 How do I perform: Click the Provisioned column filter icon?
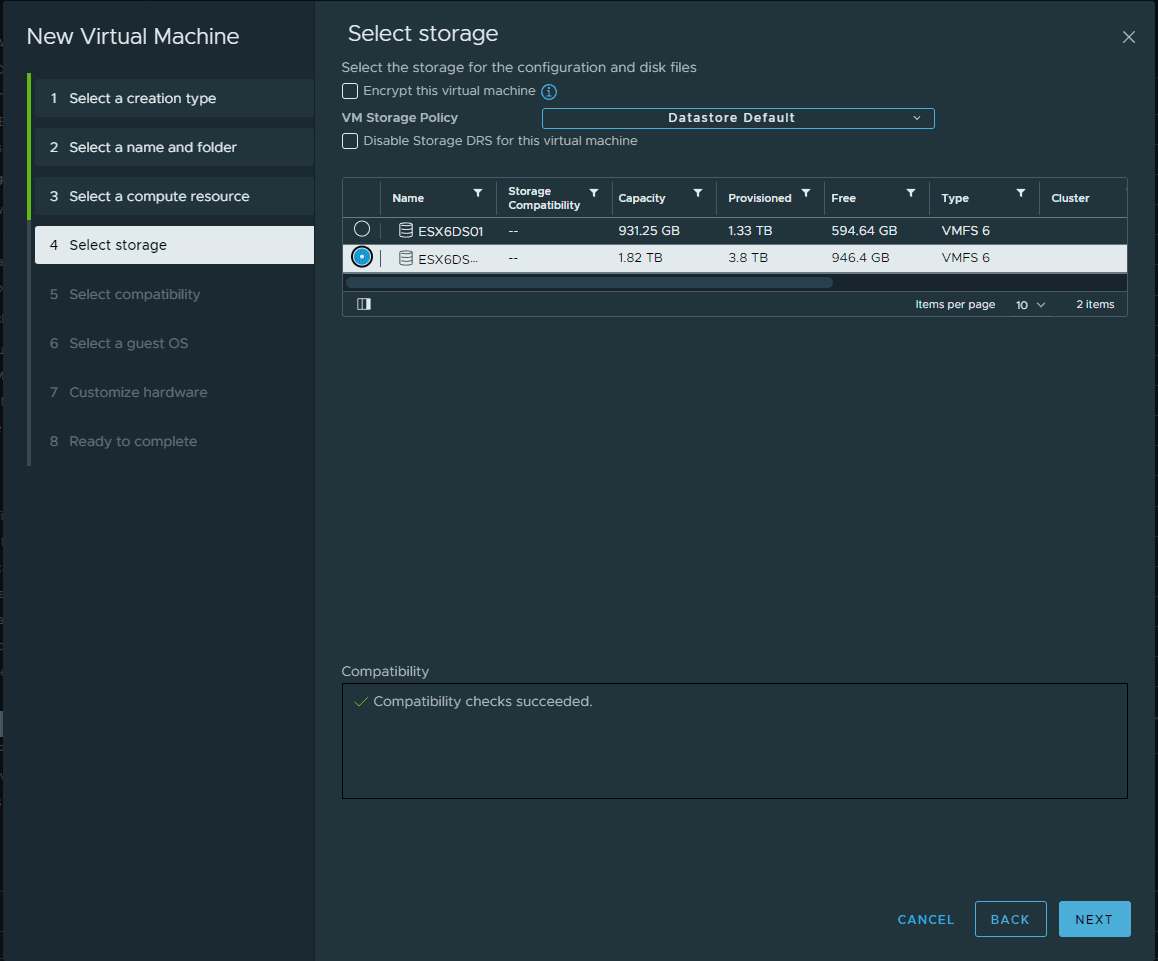point(806,193)
